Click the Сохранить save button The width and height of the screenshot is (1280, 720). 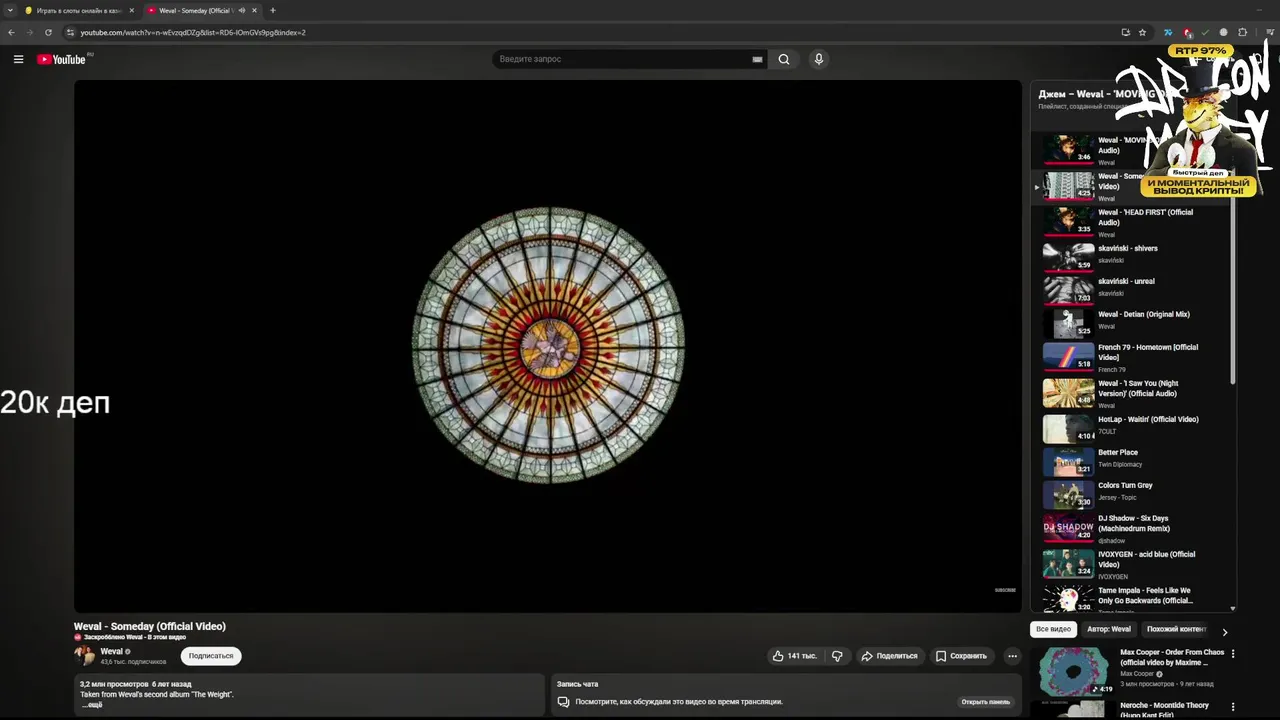(961, 656)
